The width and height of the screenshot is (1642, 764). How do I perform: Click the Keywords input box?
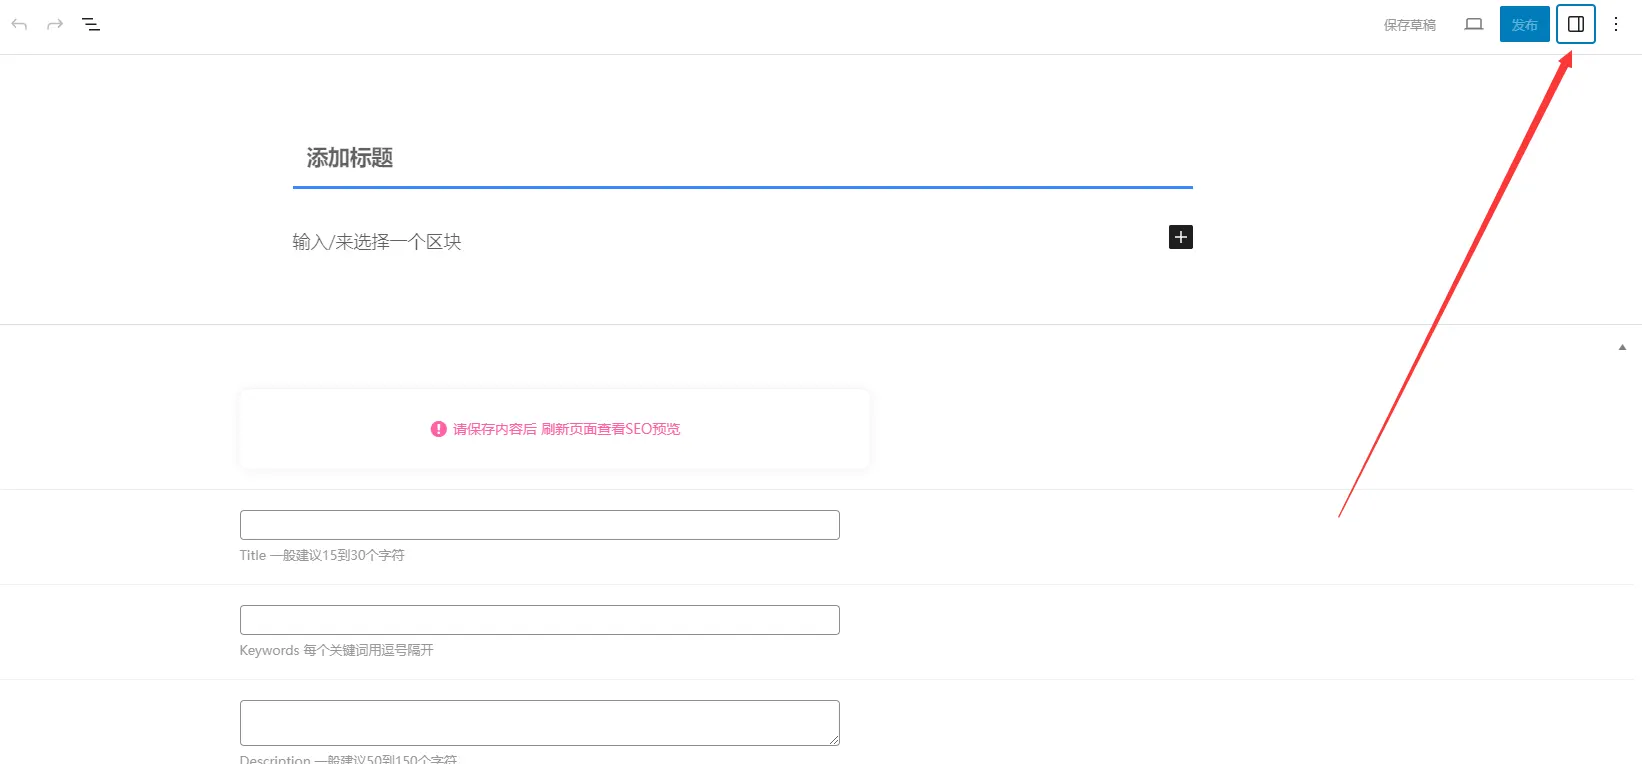(540, 620)
